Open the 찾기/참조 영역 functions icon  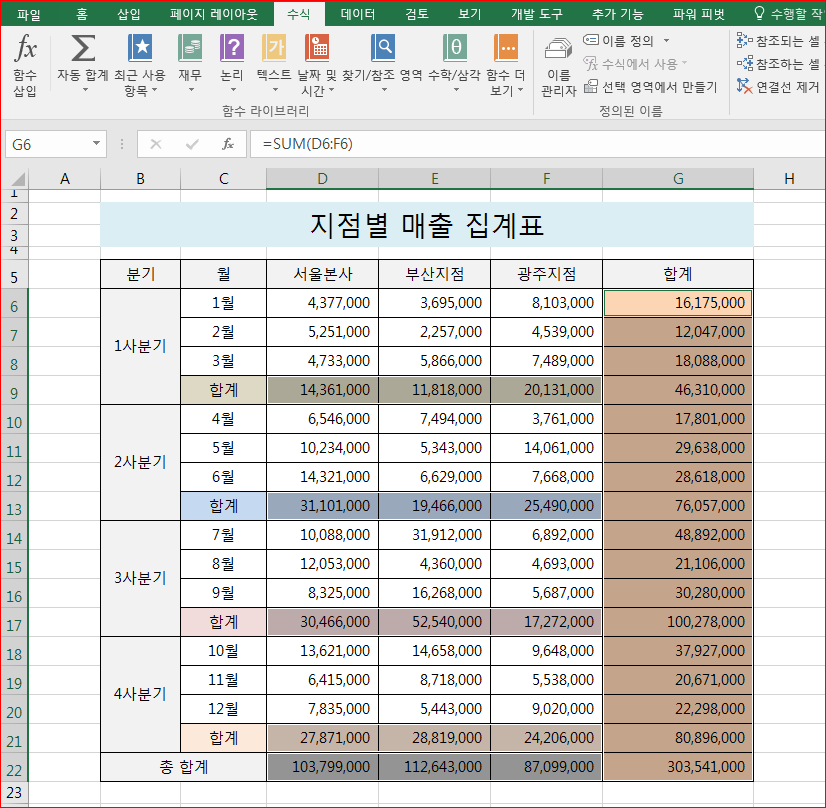pyautogui.click(x=383, y=48)
